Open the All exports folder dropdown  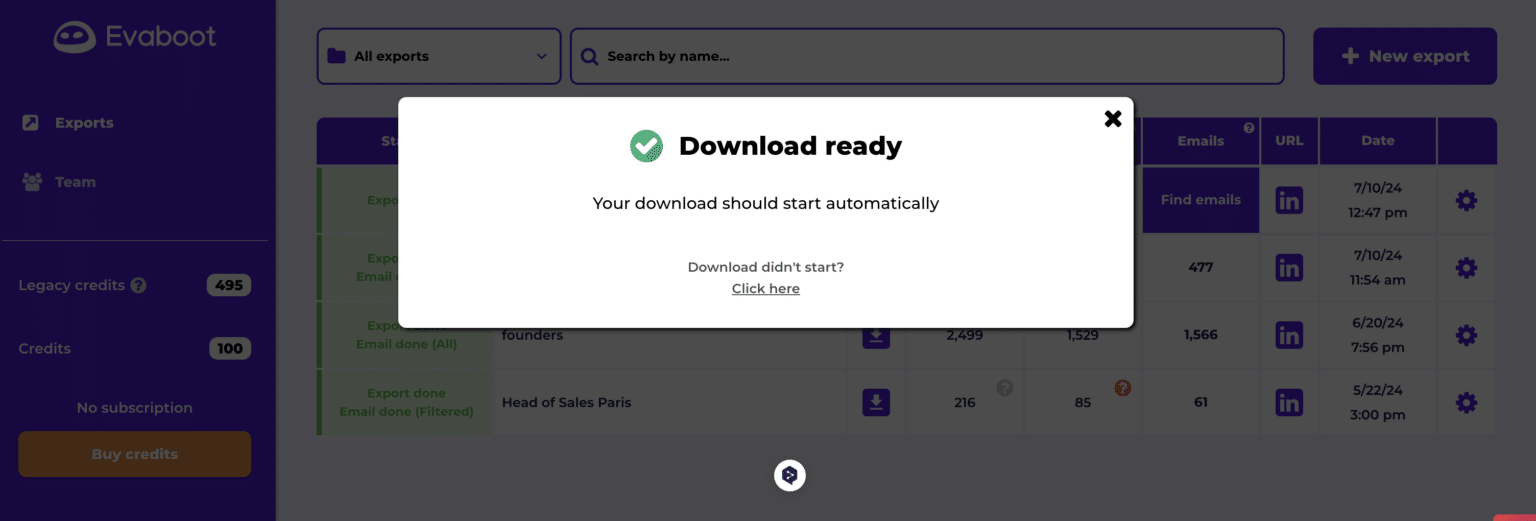click(438, 56)
